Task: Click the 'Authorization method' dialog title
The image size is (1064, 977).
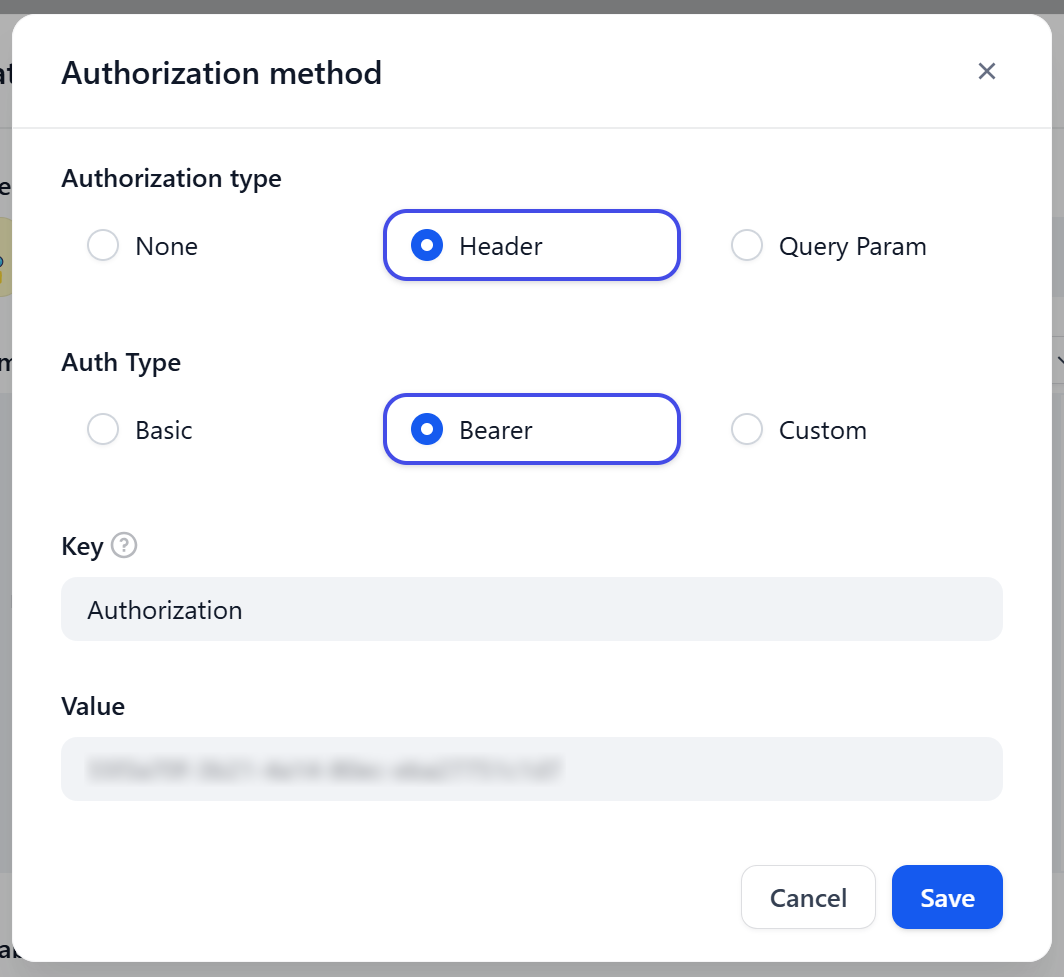Action: point(221,73)
